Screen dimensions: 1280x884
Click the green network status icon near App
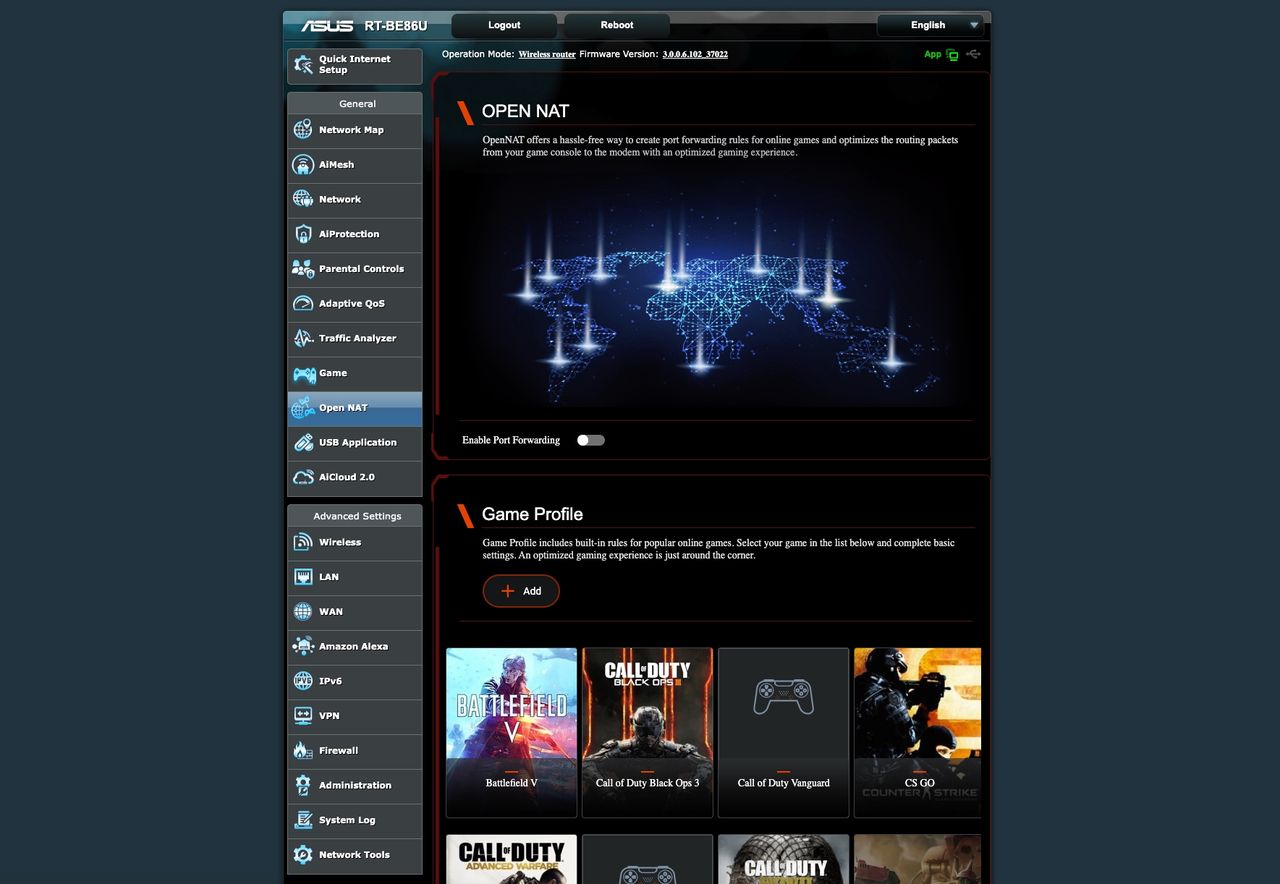(x=952, y=54)
